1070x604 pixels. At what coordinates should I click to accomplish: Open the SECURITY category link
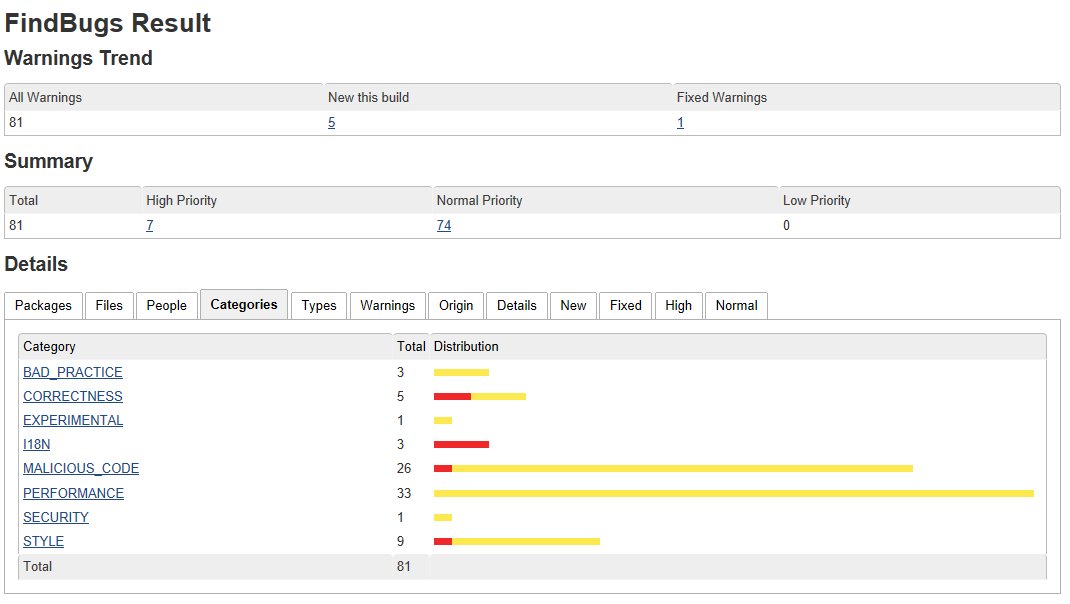coord(56,517)
